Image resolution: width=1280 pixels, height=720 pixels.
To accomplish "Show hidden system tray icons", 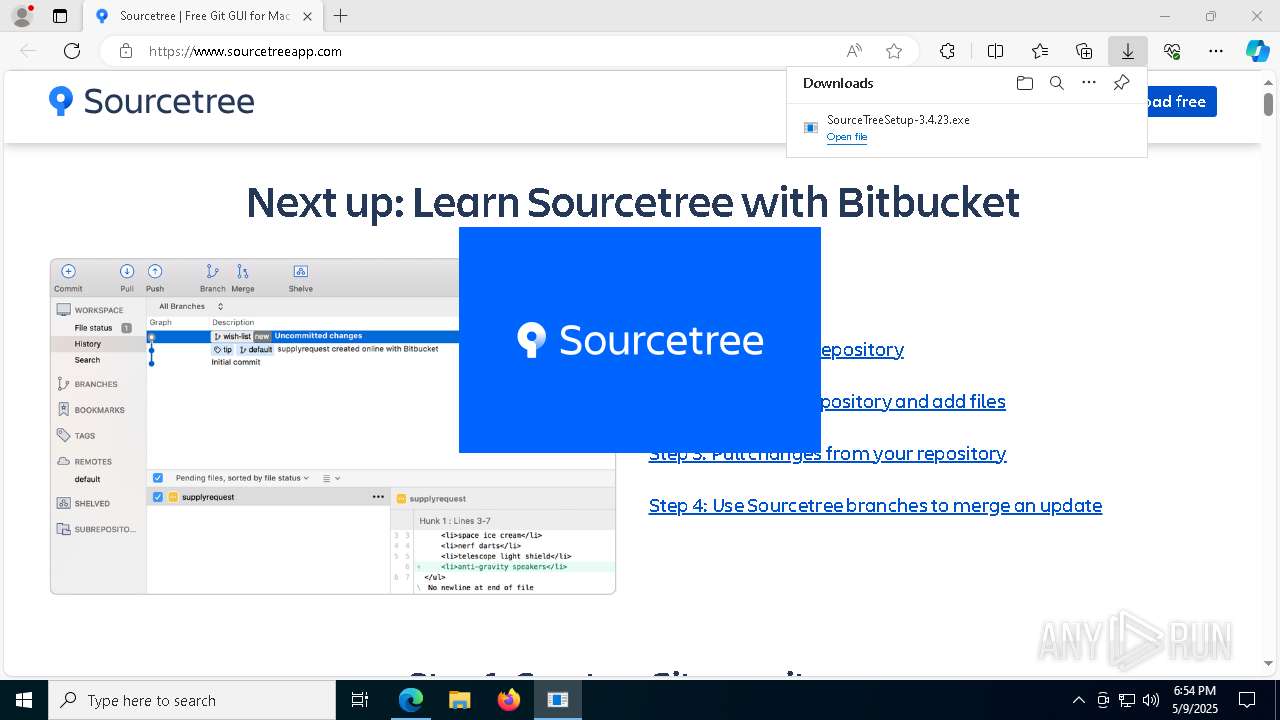I will pyautogui.click(x=1078, y=700).
